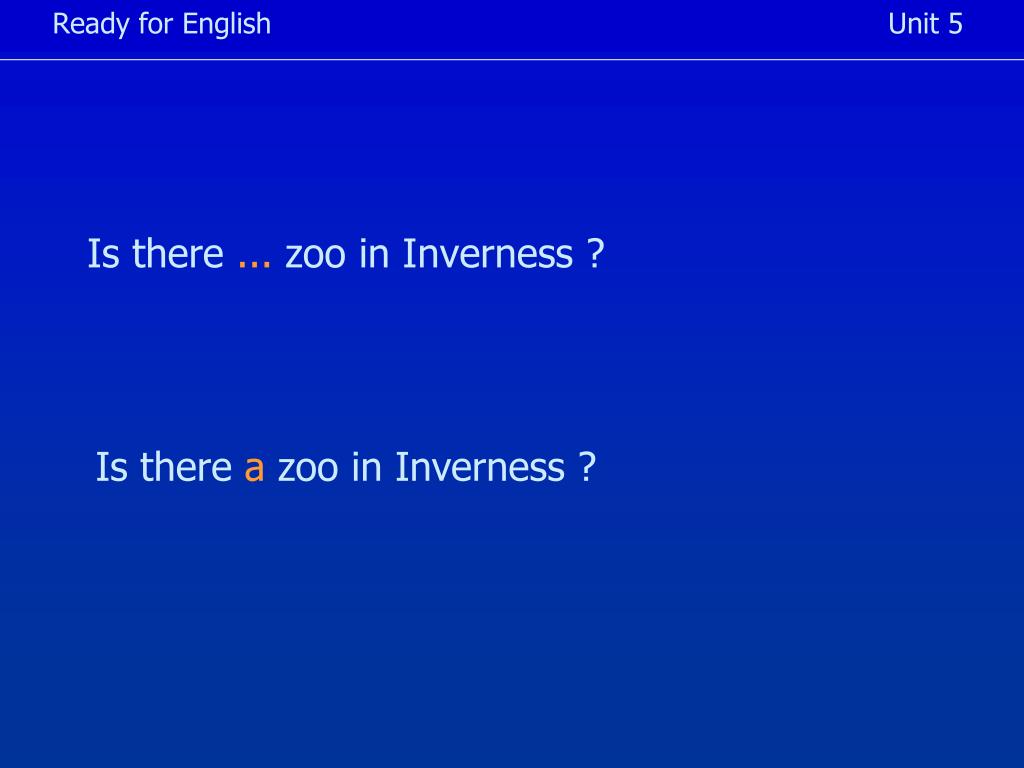Click the word "English" in the header
Screen dimensions: 1024x768
coord(227,24)
